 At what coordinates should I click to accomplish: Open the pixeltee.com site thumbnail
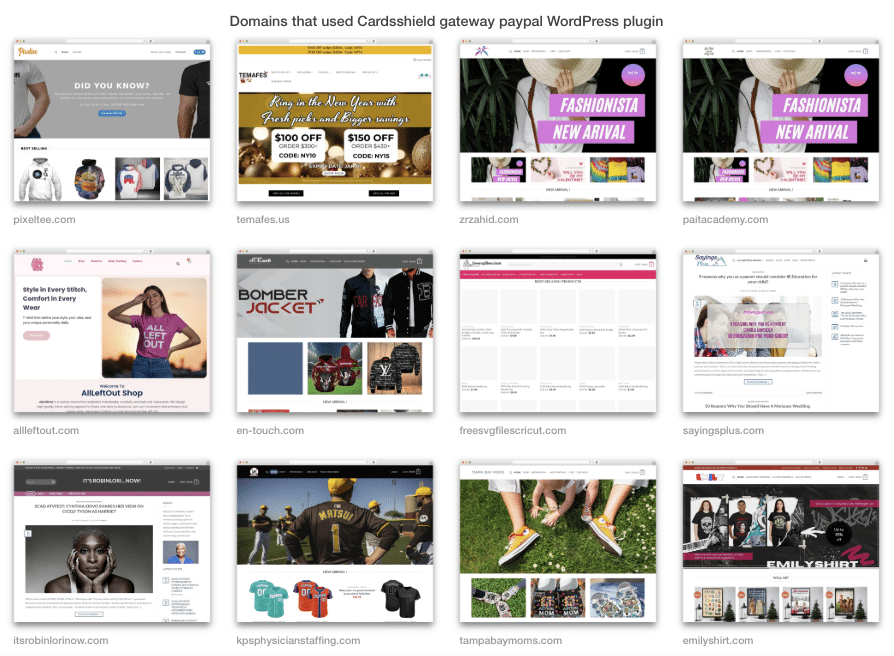tap(112, 120)
